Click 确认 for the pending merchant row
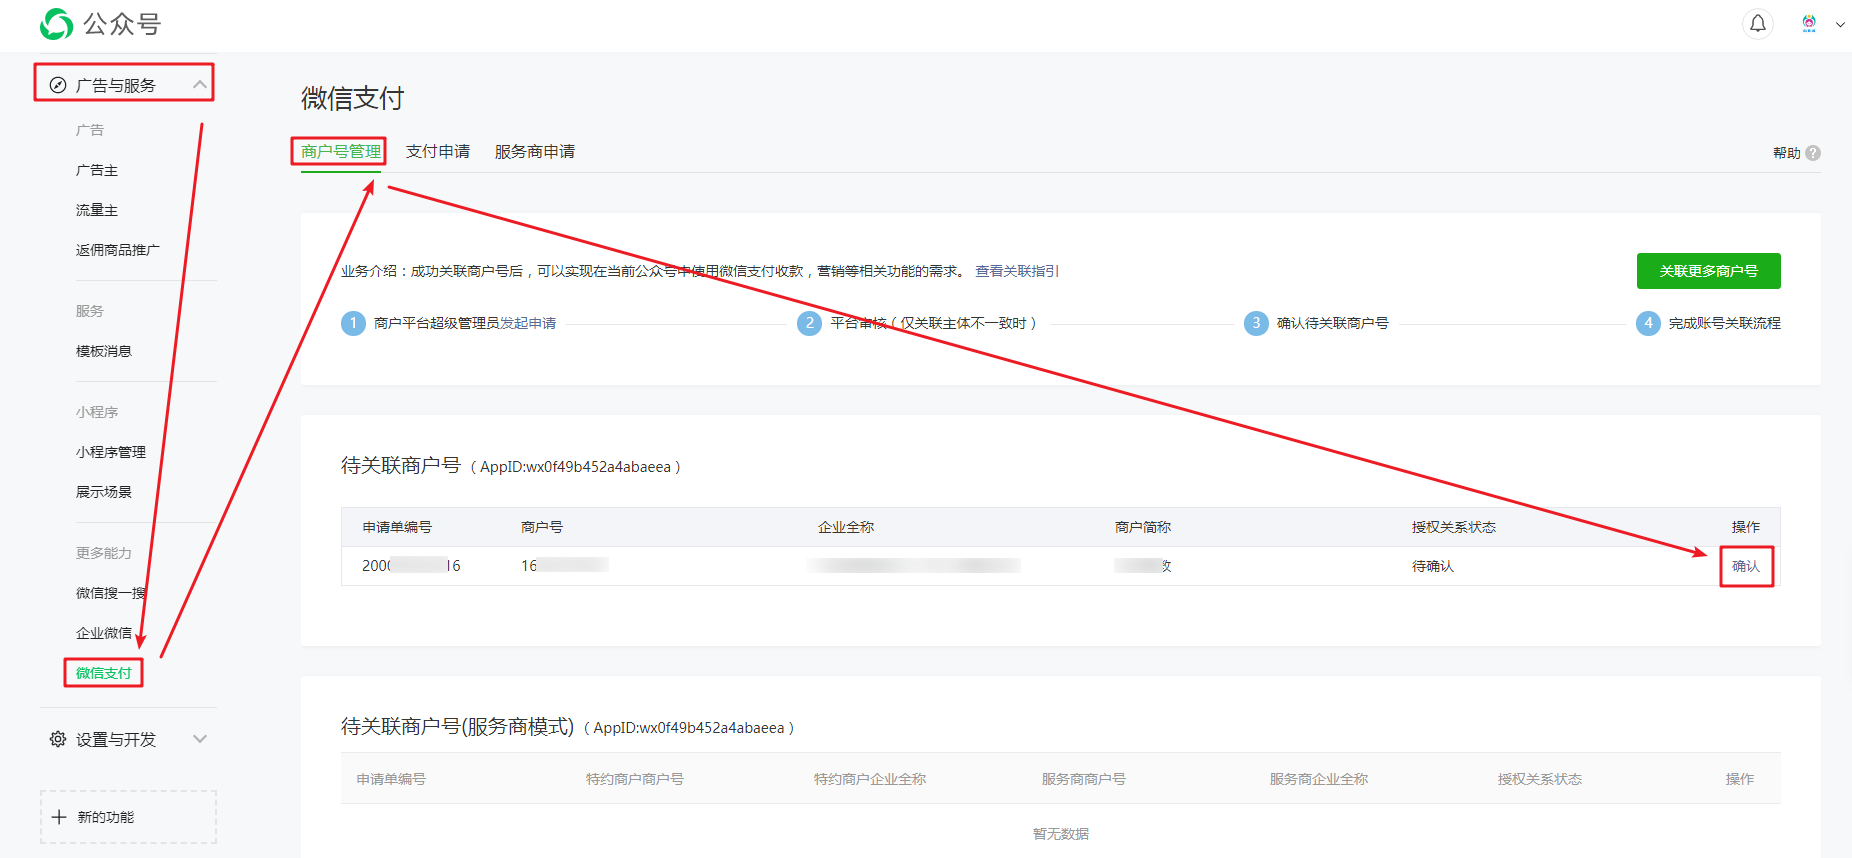The height and width of the screenshot is (858, 1852). pyautogui.click(x=1746, y=566)
